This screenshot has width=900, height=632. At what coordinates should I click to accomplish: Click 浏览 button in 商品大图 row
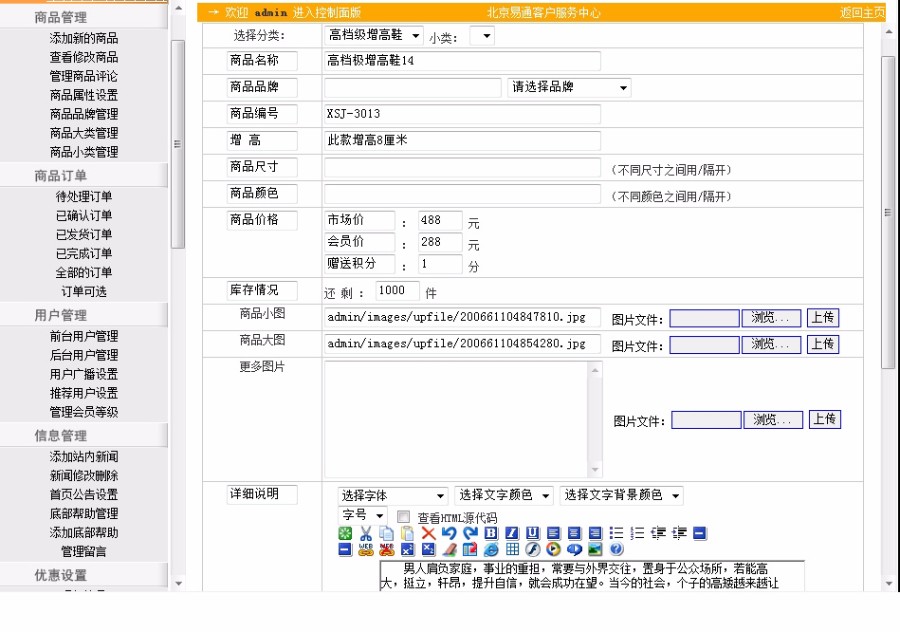pos(771,344)
